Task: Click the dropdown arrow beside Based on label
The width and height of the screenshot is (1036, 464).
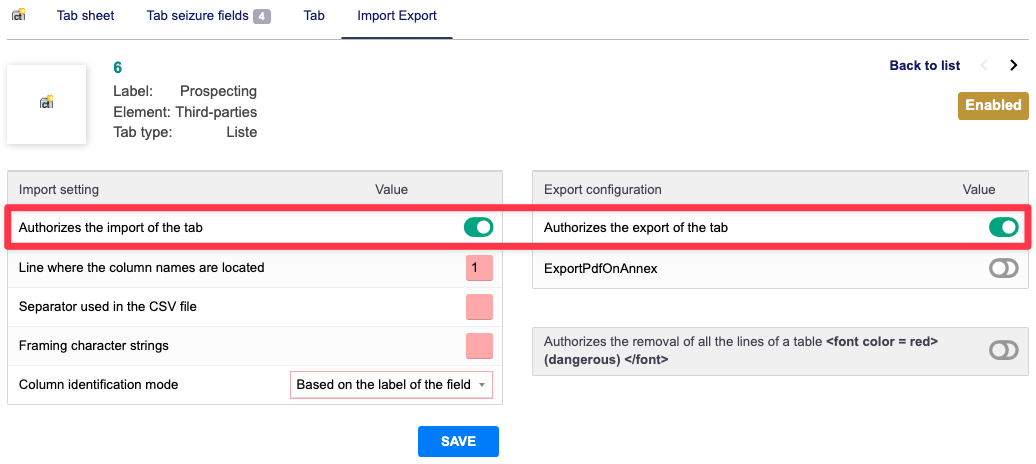Action: [482, 385]
